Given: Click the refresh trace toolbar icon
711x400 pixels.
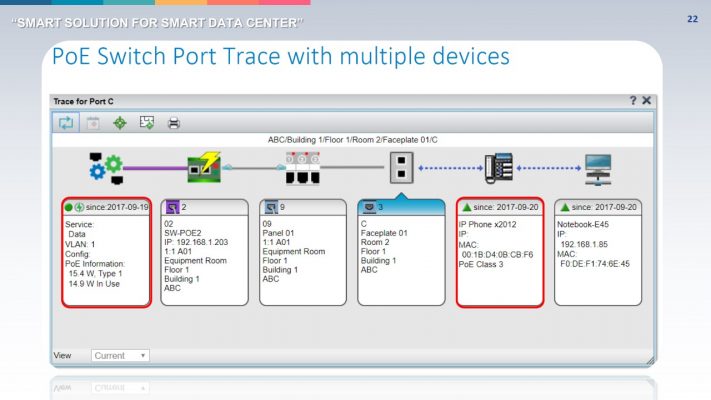Looking at the screenshot, I should coord(66,123).
